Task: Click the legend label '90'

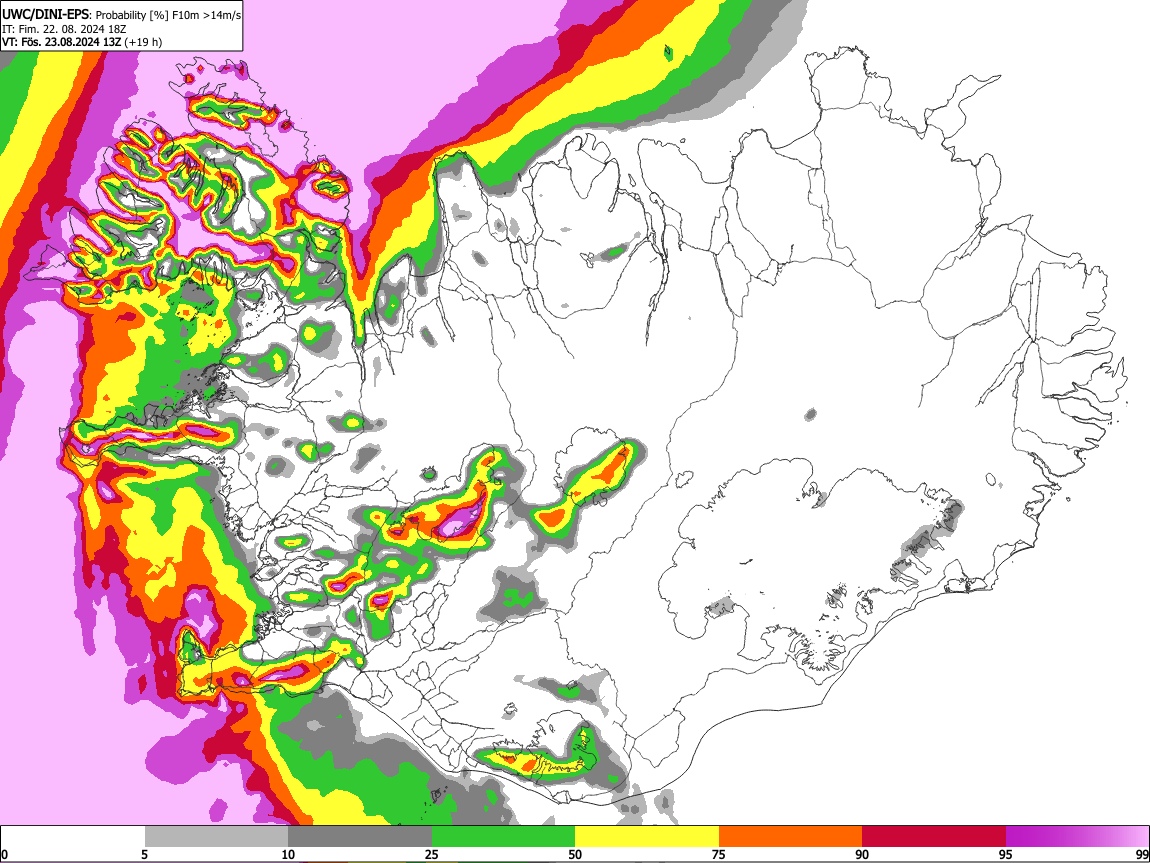Action: (x=862, y=854)
